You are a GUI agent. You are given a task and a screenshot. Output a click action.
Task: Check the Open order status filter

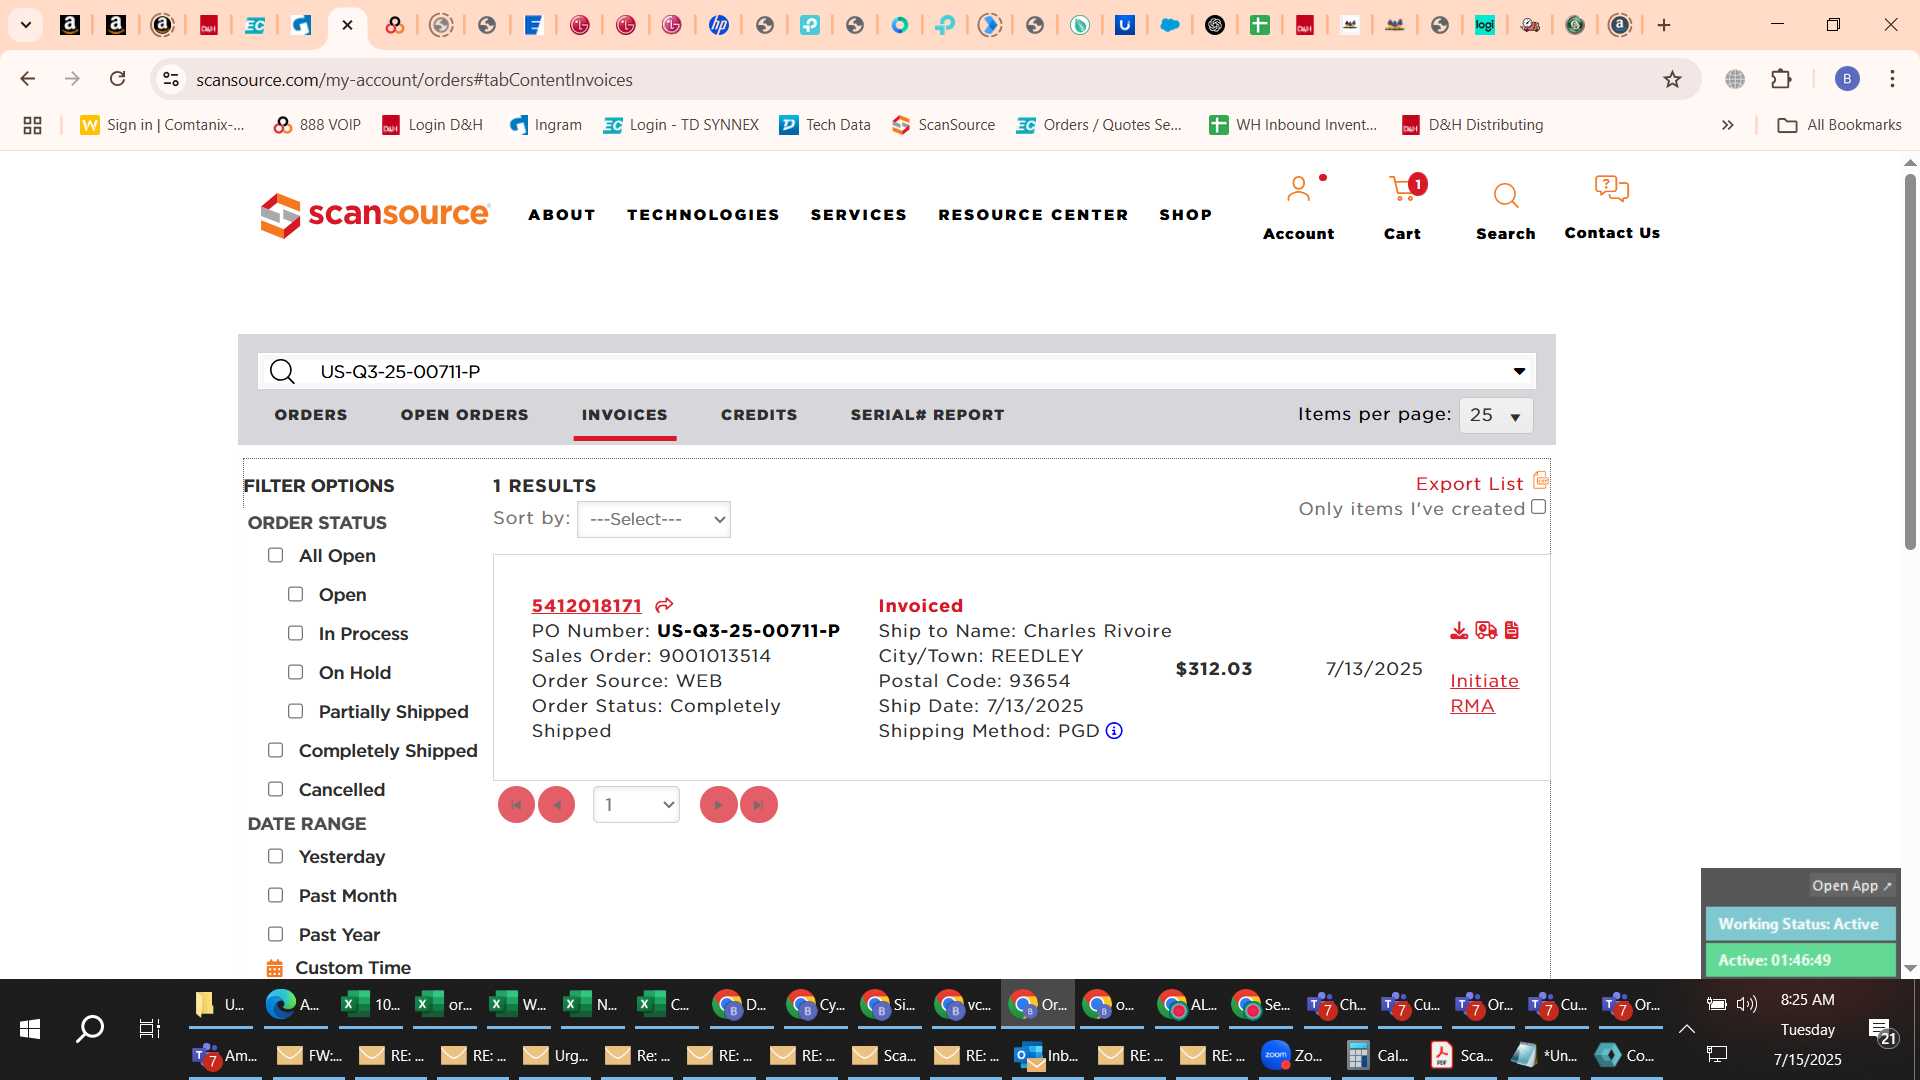[x=295, y=595]
